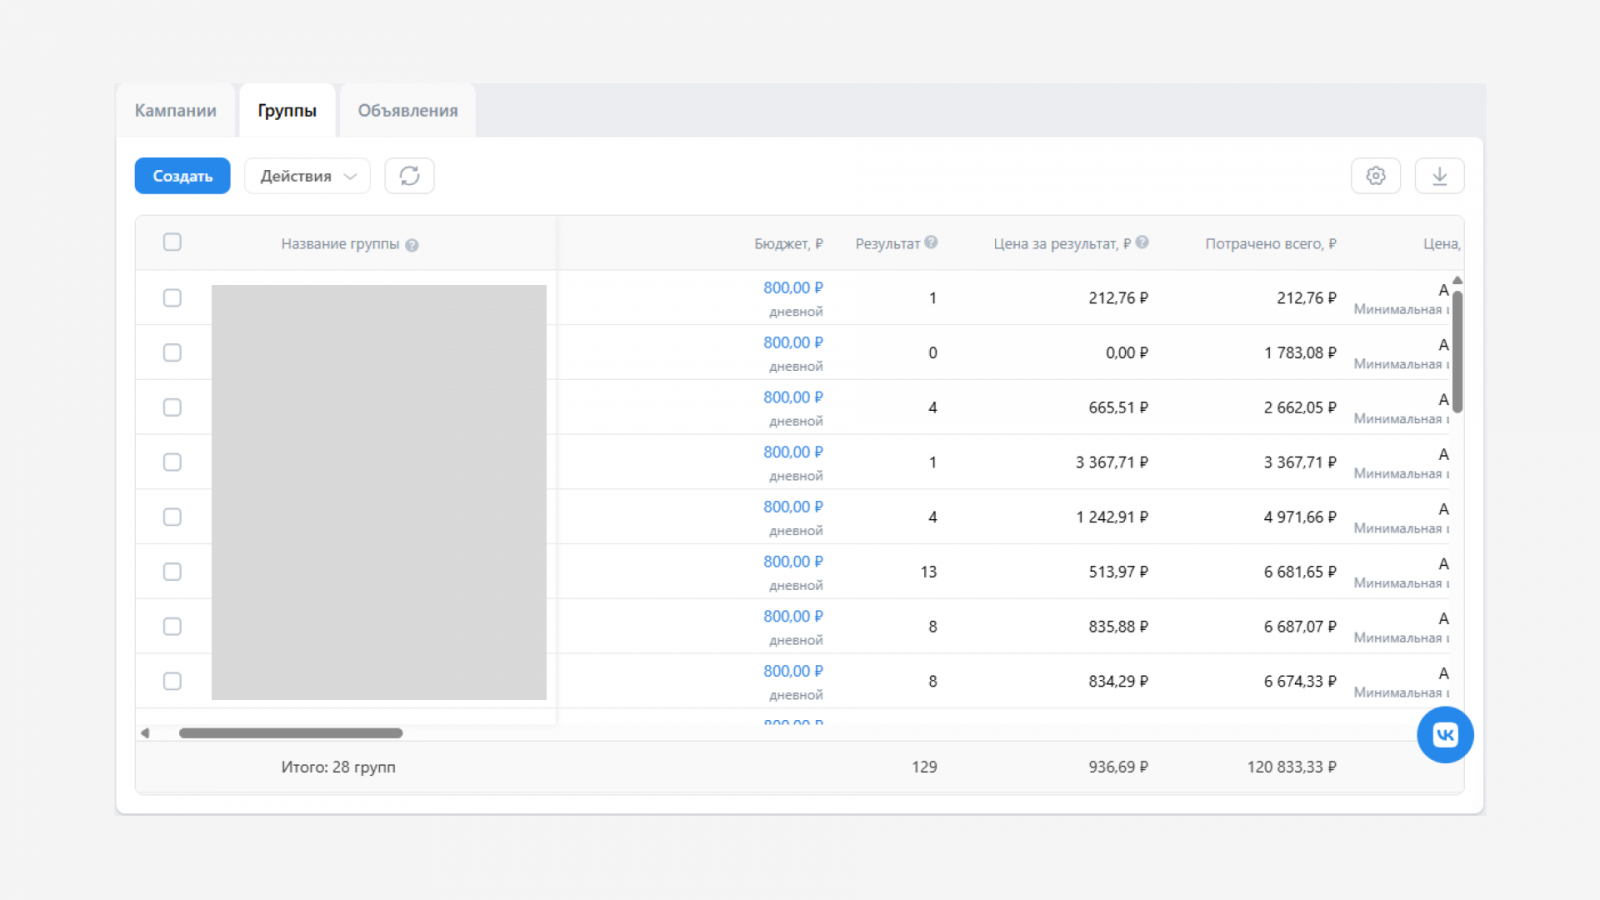The height and width of the screenshot is (900, 1600).
Task: Toggle the select-all checkbox in header
Action: 172,242
